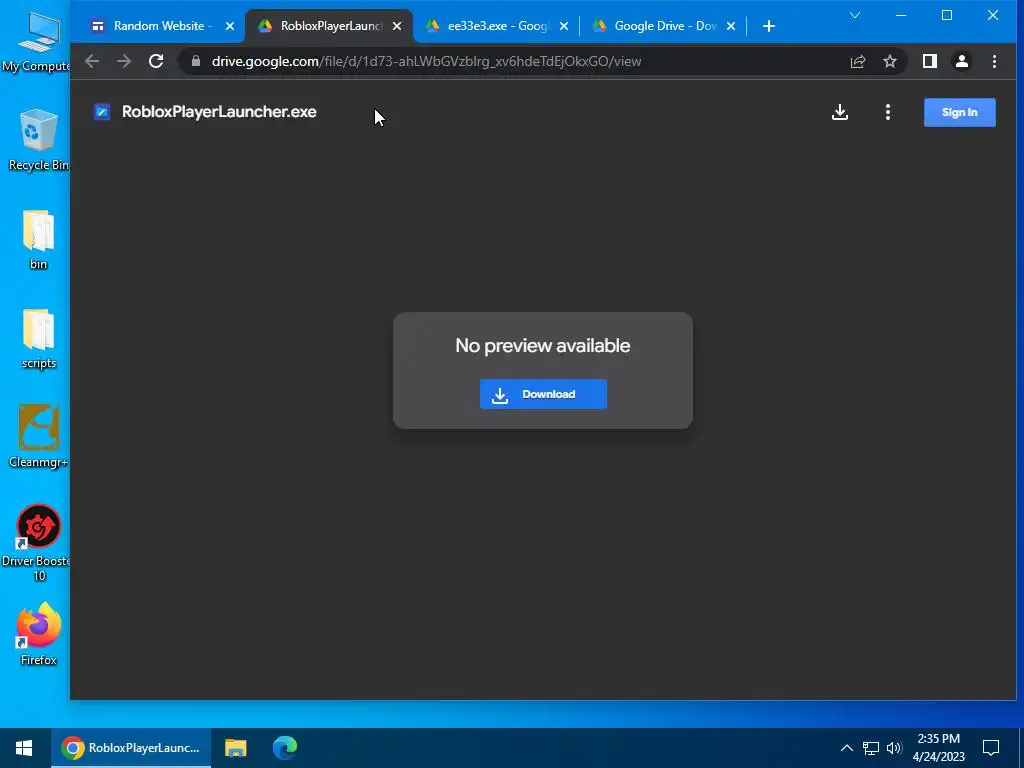Toggle the Chrome side panel icon
Screen dimensions: 1024x768
(x=930, y=61)
